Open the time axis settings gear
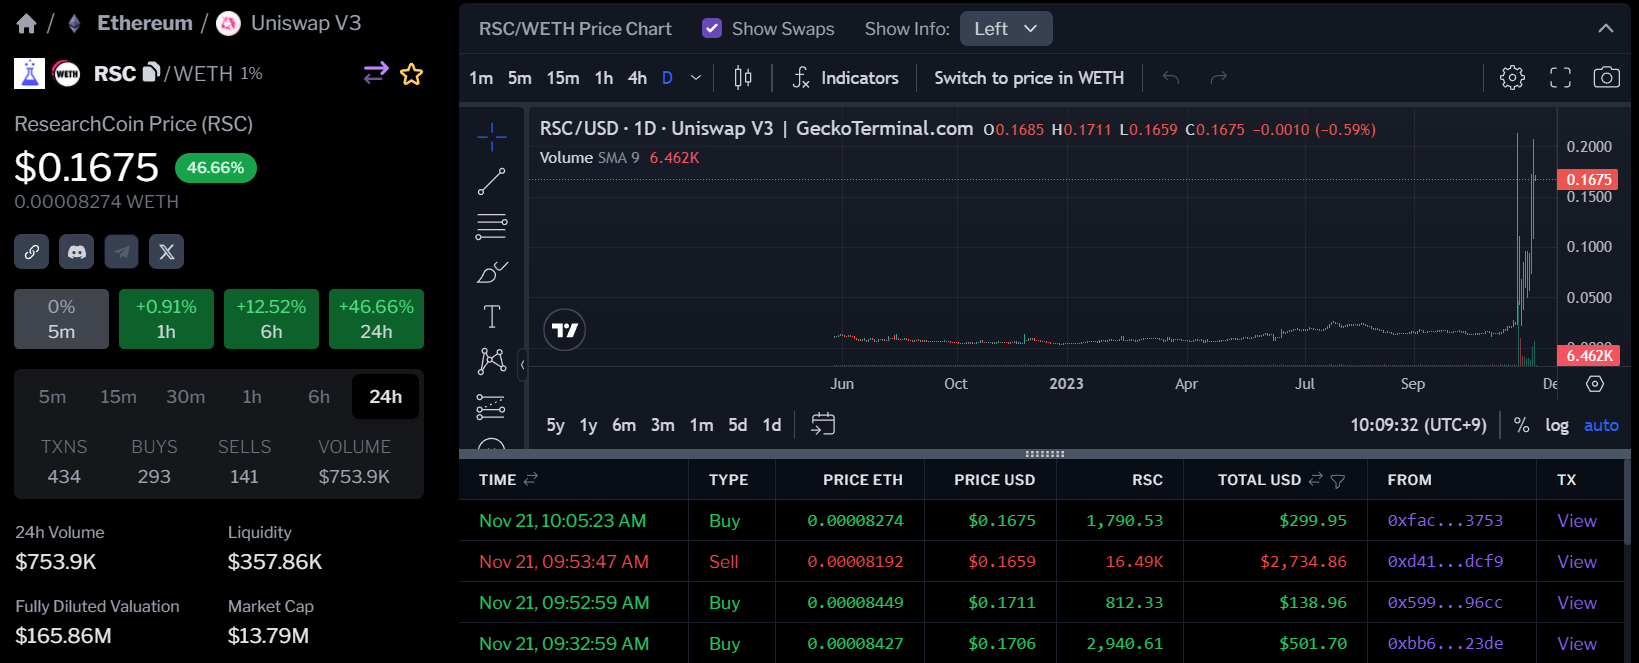The image size is (1639, 663). tap(1595, 384)
